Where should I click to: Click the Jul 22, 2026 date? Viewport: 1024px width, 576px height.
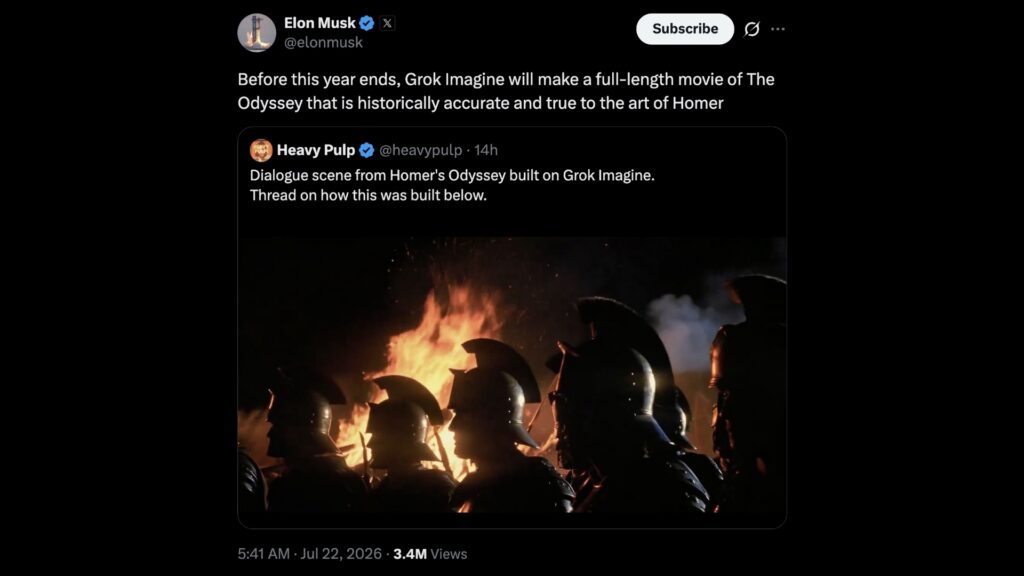click(x=341, y=554)
